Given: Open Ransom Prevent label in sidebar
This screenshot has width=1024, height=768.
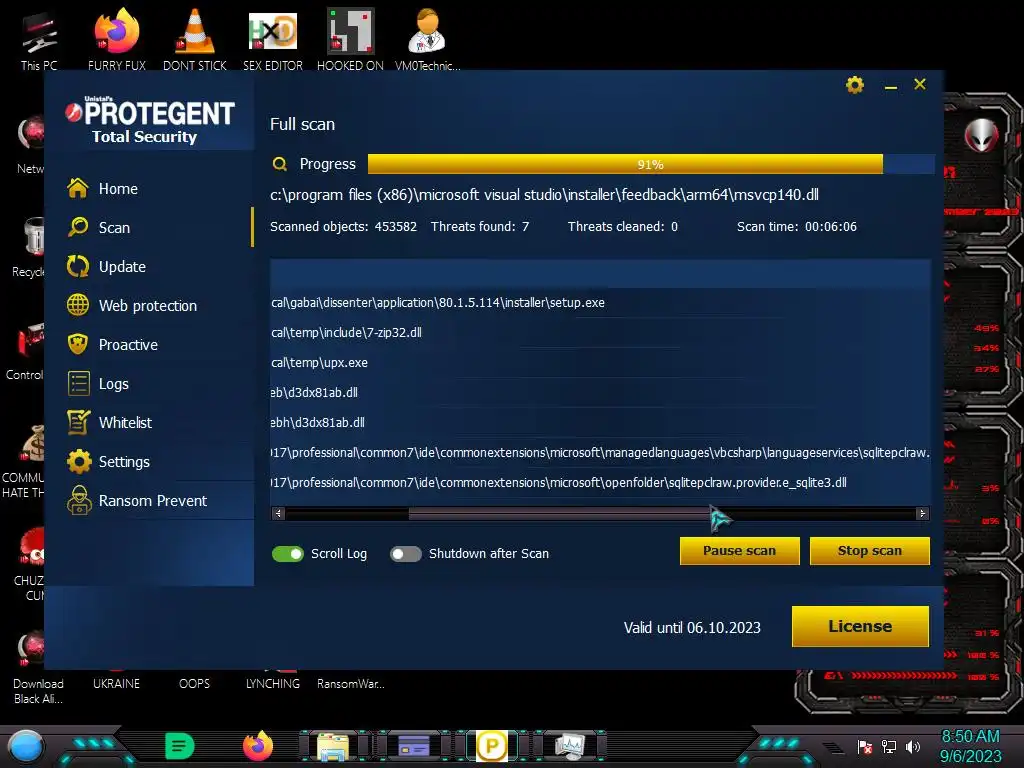Looking at the screenshot, I should [153, 501].
